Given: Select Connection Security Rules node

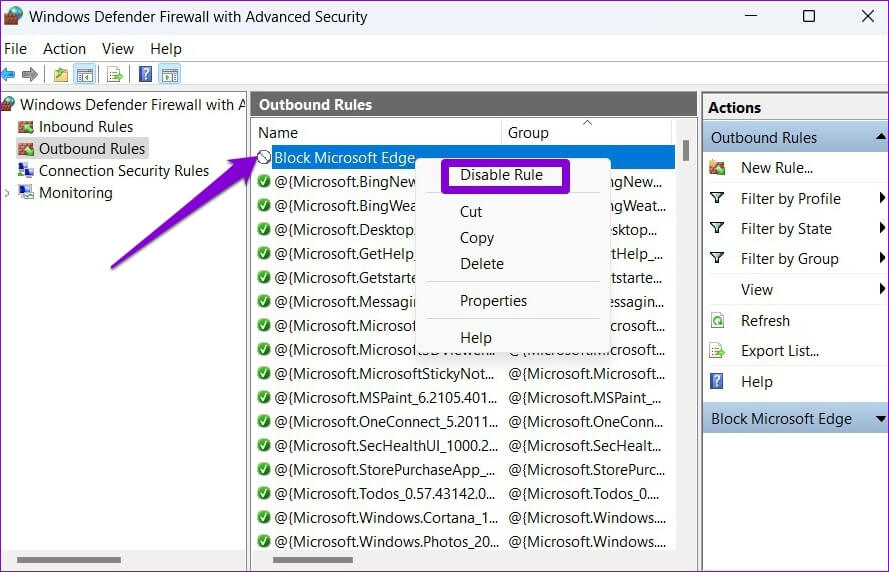Looking at the screenshot, I should pos(123,171).
